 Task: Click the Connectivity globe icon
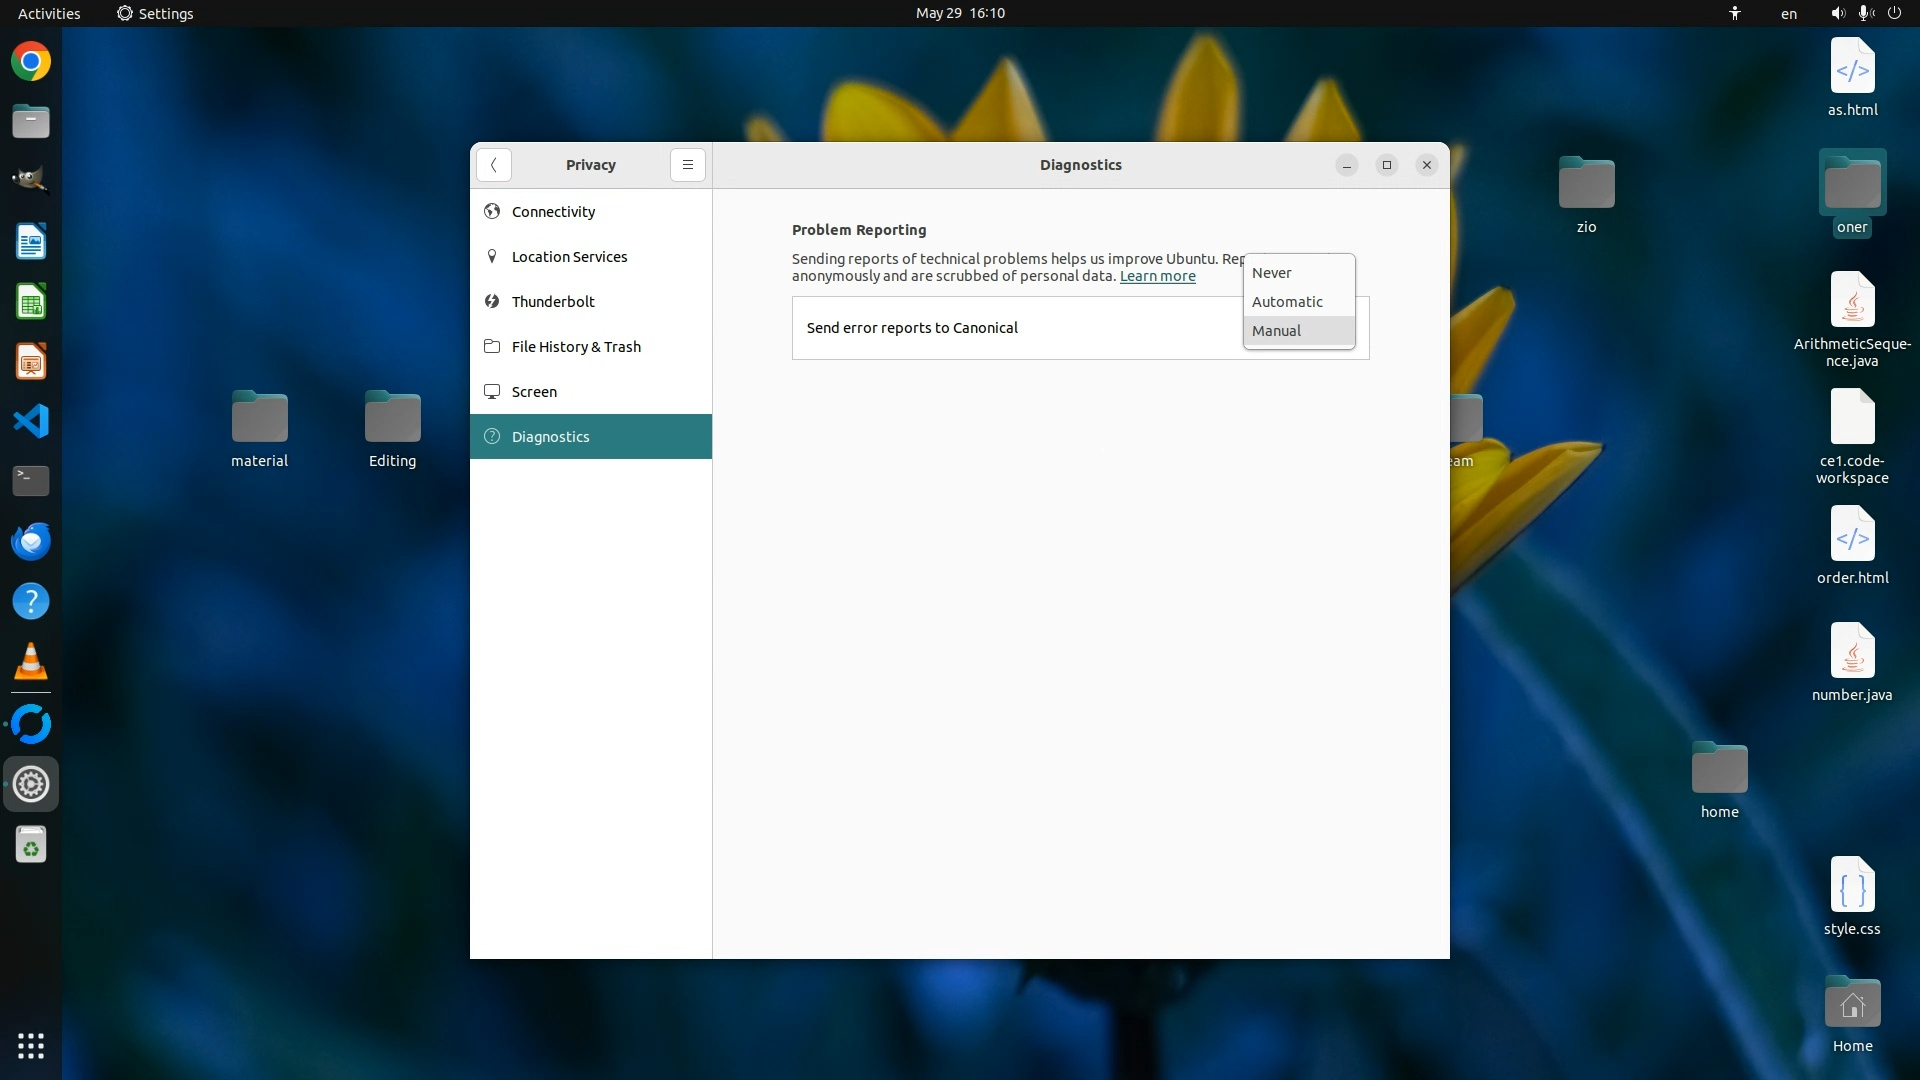tap(491, 211)
